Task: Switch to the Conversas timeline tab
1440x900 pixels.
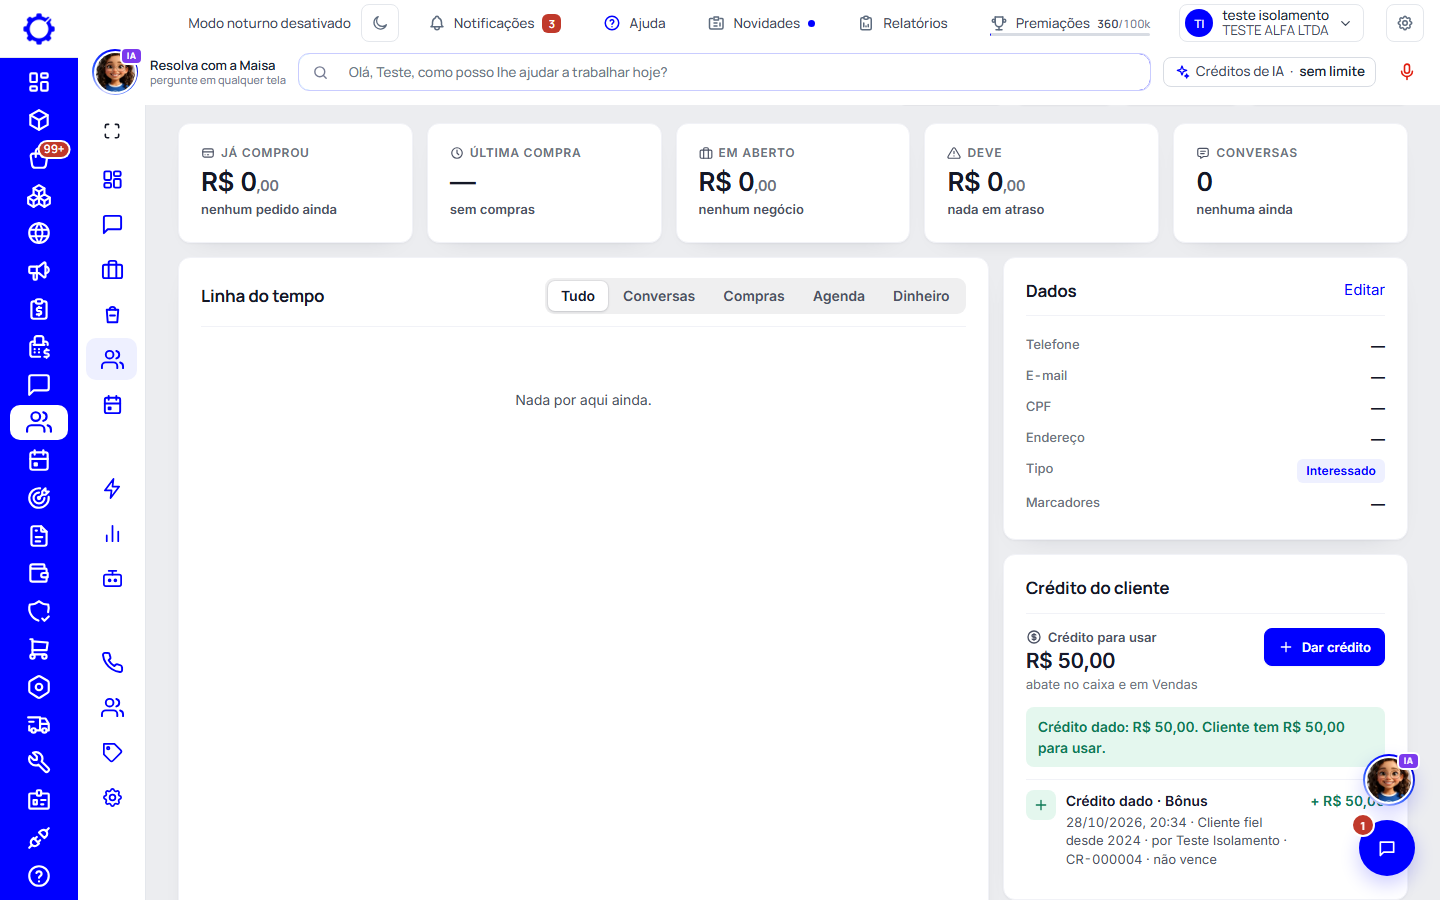Action: (x=659, y=296)
